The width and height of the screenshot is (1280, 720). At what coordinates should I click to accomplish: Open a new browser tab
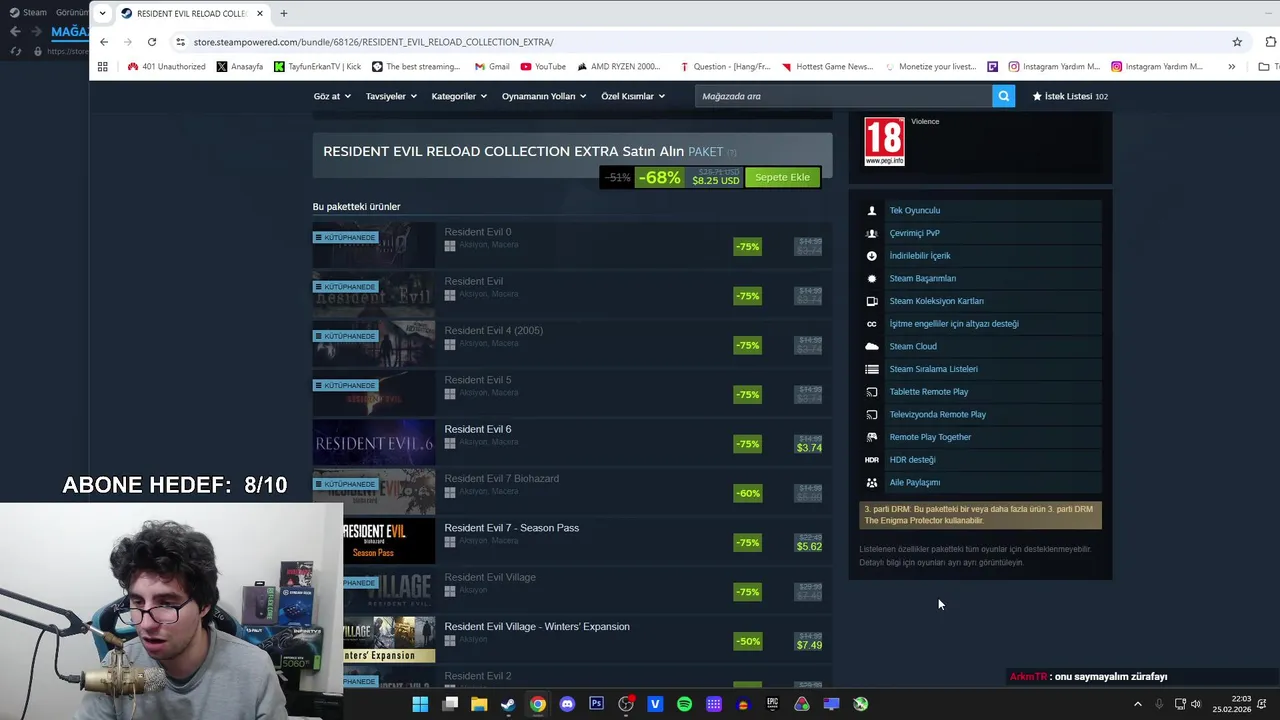tap(284, 13)
